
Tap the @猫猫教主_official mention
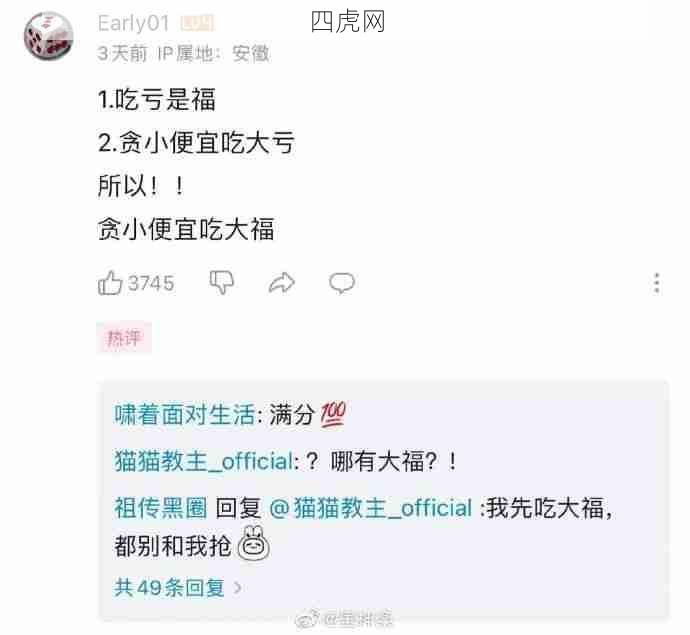point(371,507)
